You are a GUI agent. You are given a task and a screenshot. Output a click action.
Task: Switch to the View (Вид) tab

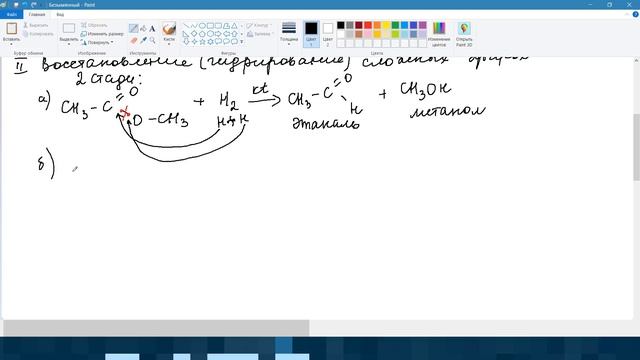[60, 14]
